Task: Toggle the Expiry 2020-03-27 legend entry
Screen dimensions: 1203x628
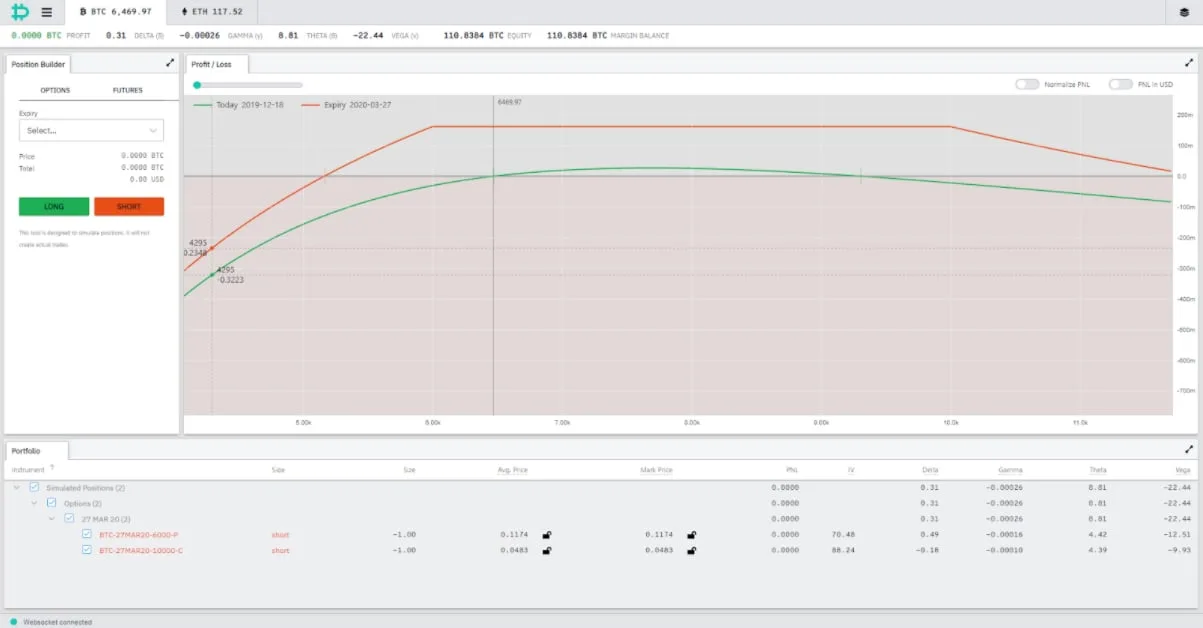Action: point(346,104)
